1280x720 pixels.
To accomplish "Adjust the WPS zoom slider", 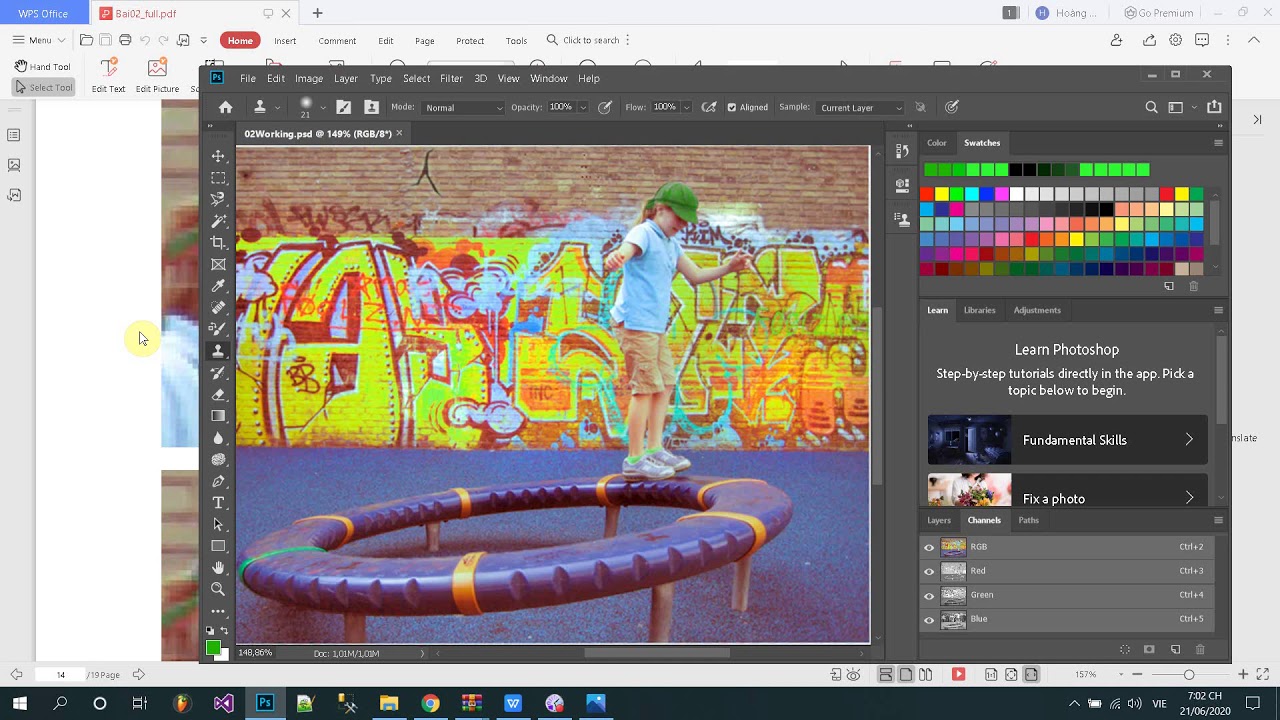I will (x=1189, y=675).
